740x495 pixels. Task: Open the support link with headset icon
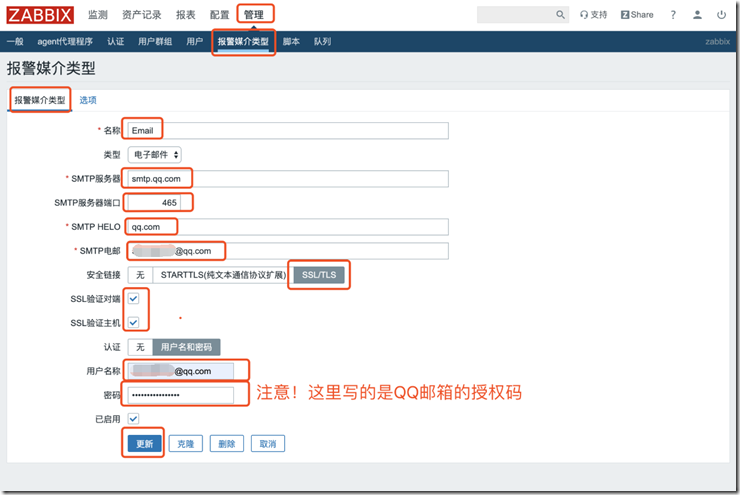[x=594, y=15]
